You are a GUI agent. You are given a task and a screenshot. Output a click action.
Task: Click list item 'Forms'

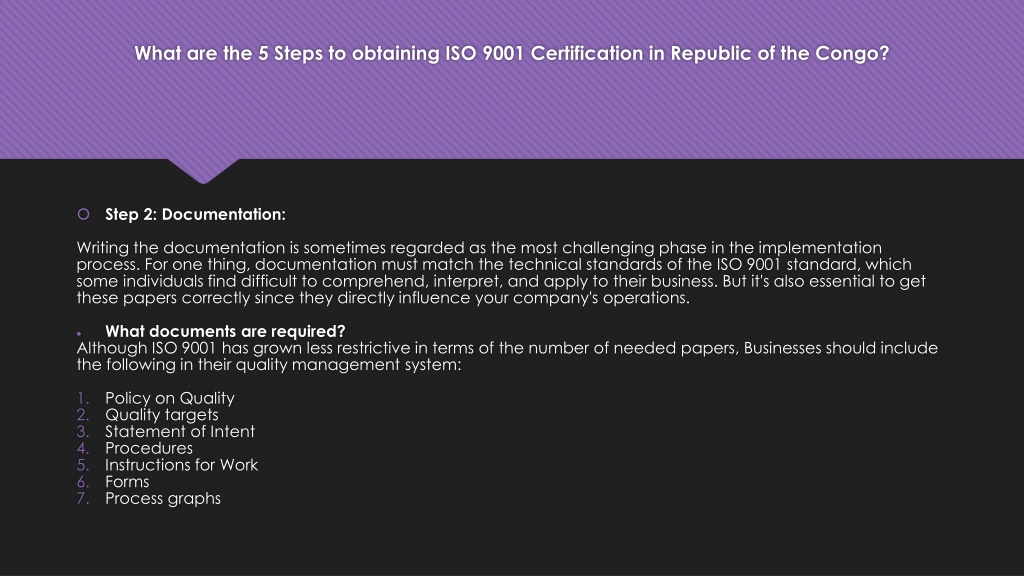pyautogui.click(x=127, y=482)
